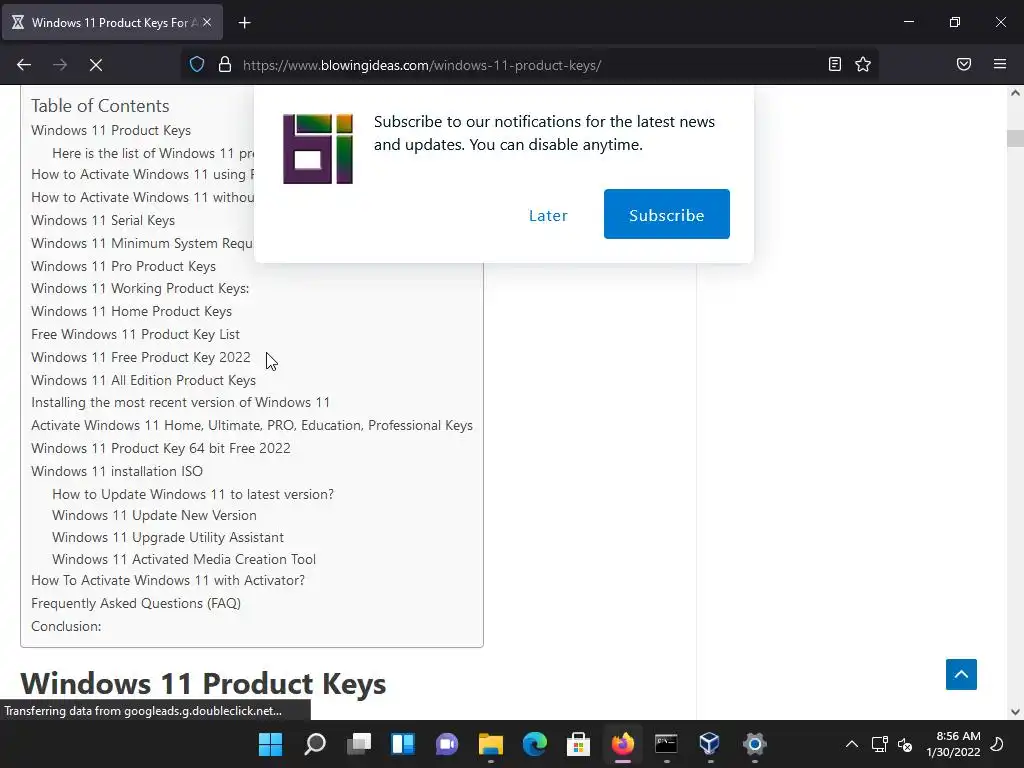This screenshot has height=768, width=1024.
Task: Stop loading the page with X button
Action: (x=96, y=65)
